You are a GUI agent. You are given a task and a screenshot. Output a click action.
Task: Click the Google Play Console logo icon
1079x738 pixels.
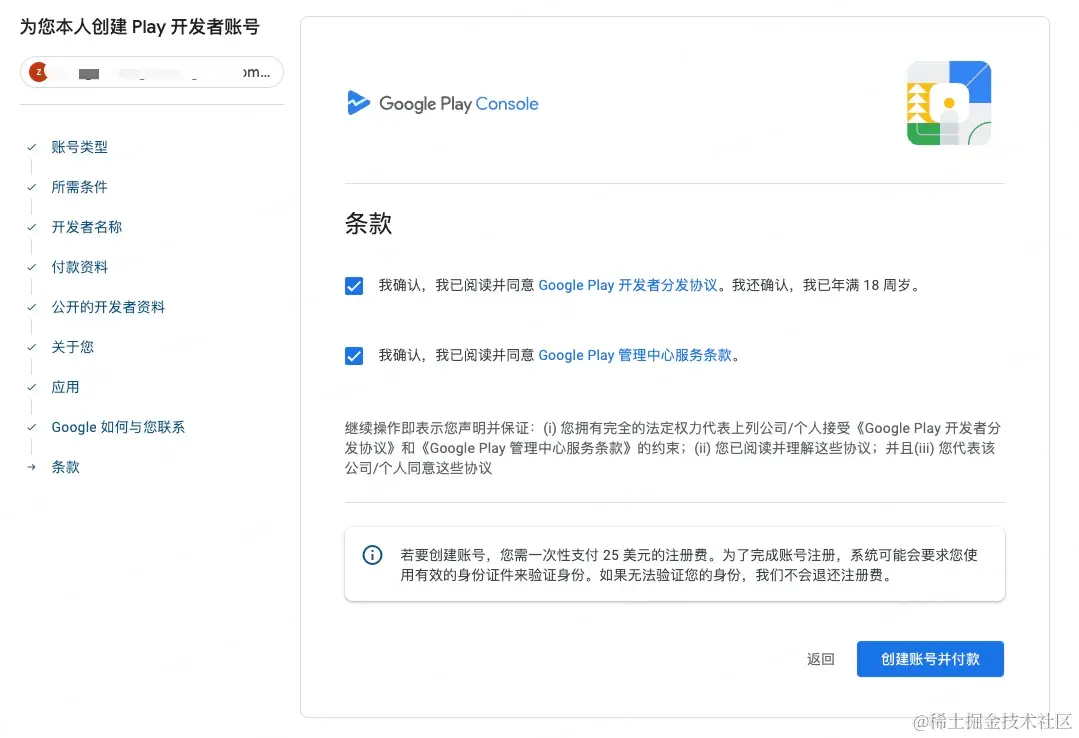[x=358, y=103]
